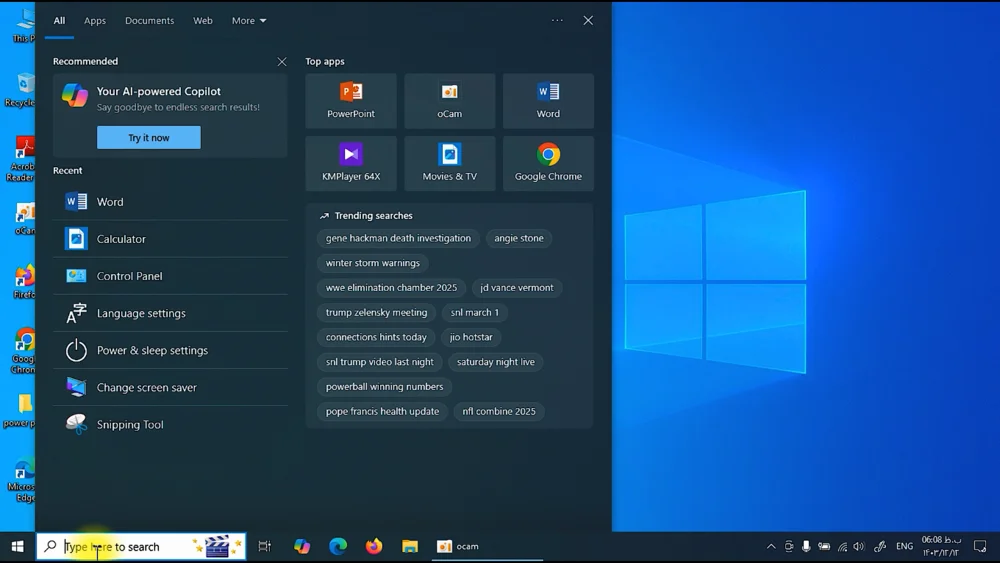The height and width of the screenshot is (563, 1000).
Task: Search wwe elimination chamber 2025
Action: (391, 288)
